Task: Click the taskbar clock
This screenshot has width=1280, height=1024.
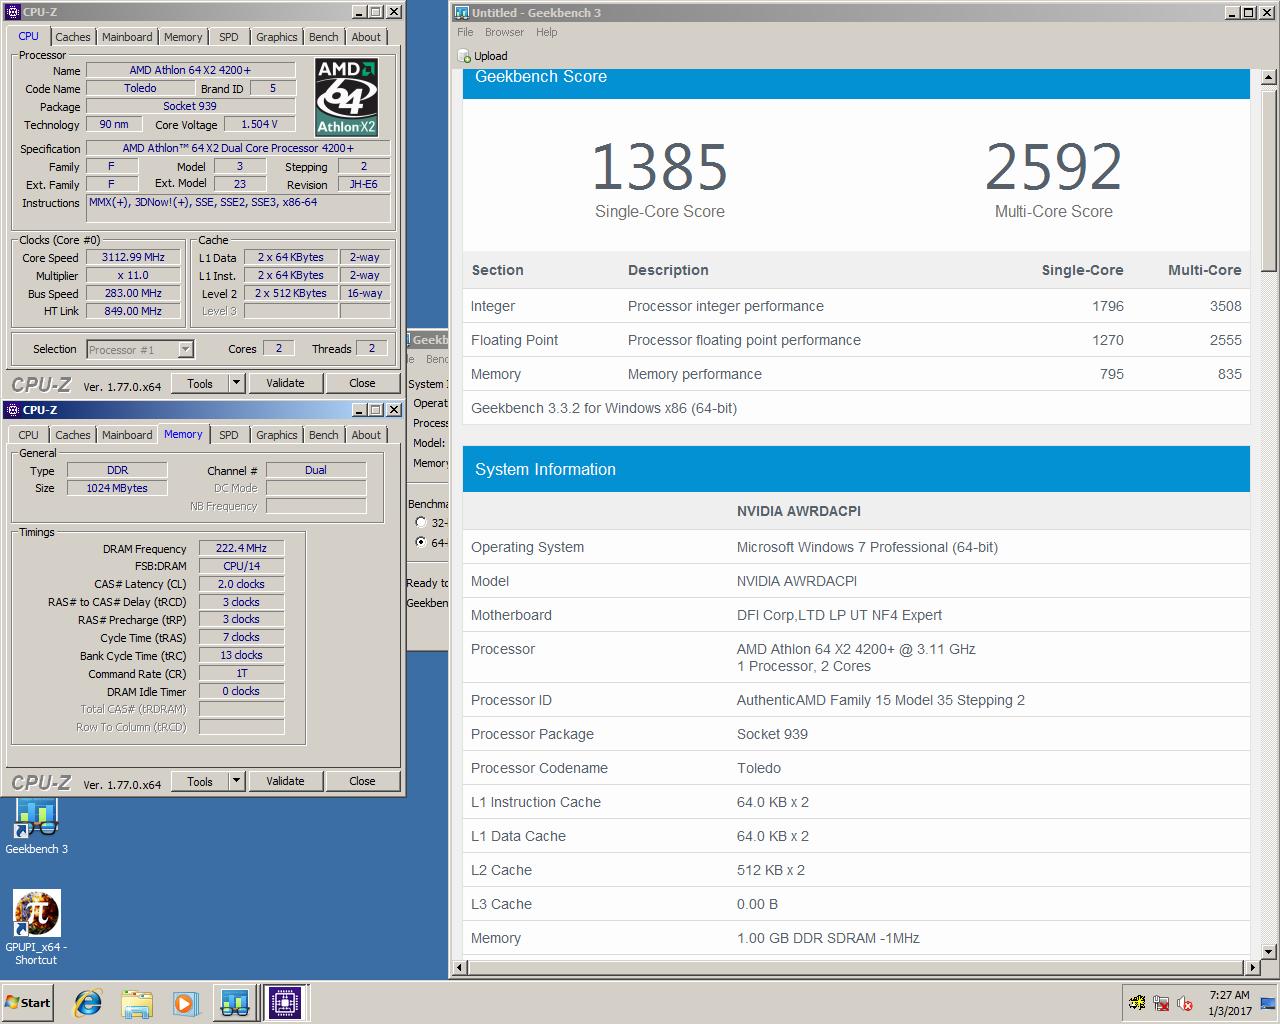Action: [1229, 1003]
